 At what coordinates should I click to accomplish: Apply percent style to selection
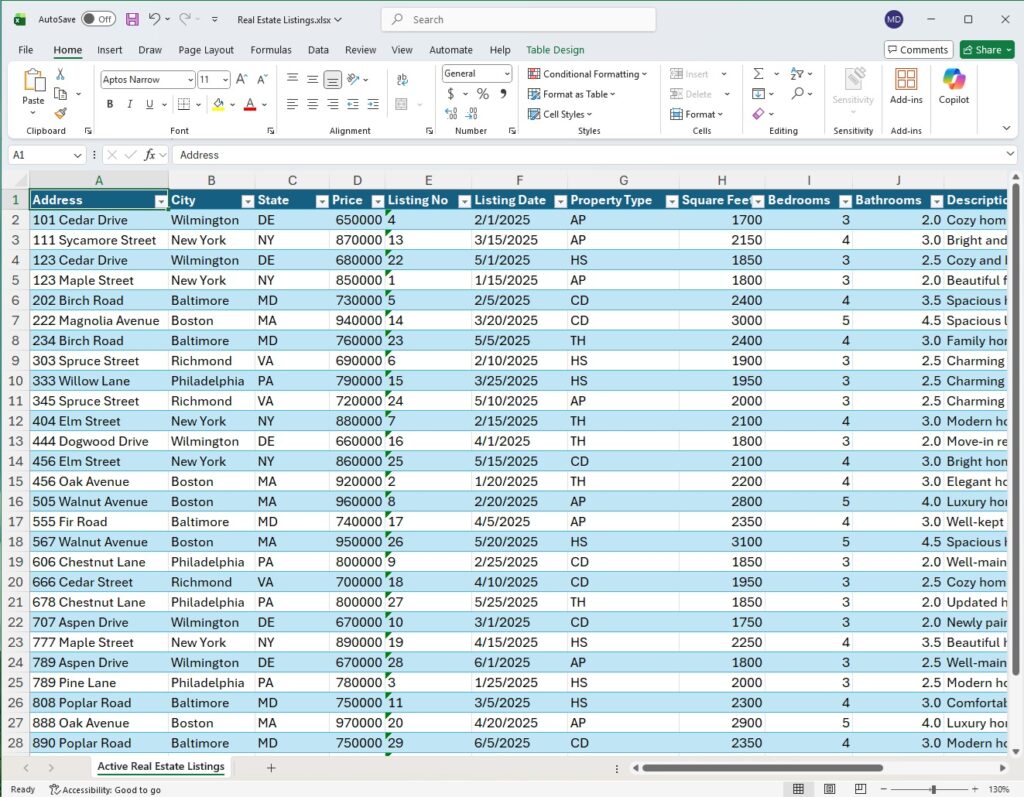(482, 94)
